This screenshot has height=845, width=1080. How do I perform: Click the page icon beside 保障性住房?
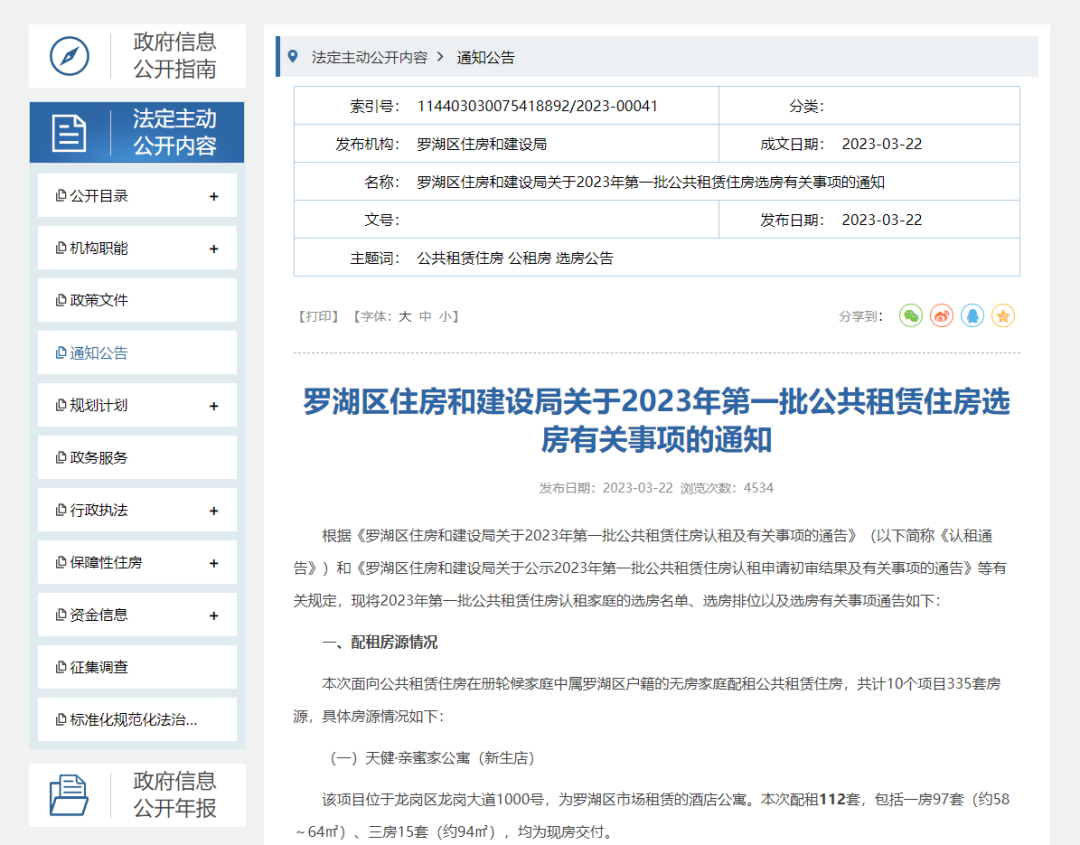coord(61,562)
